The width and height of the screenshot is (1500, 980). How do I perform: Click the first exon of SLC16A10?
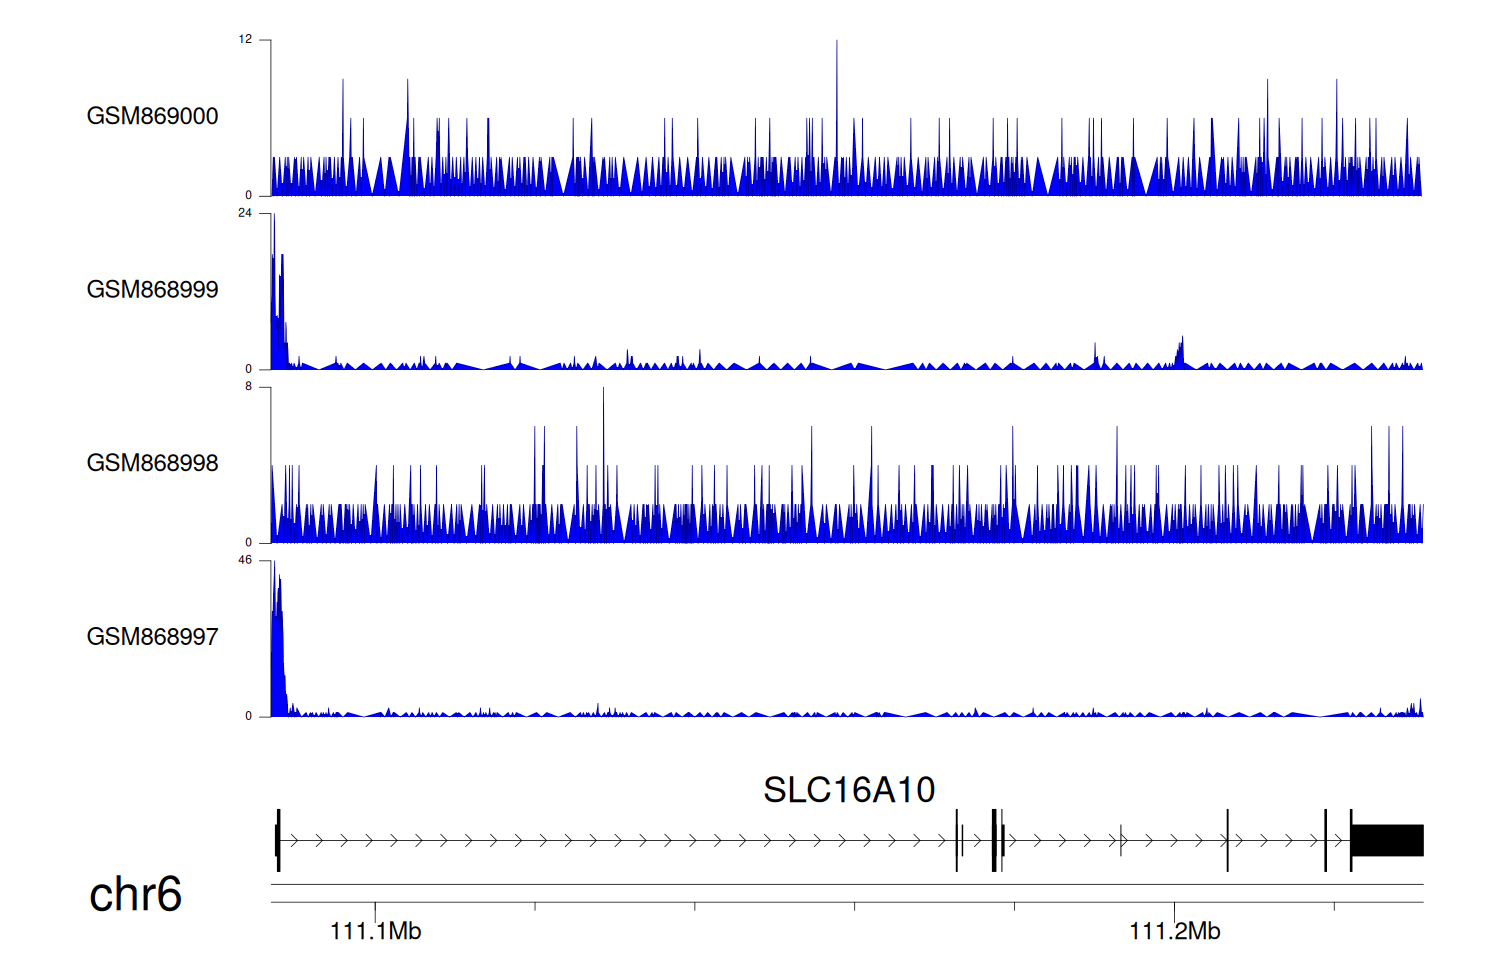point(278,841)
